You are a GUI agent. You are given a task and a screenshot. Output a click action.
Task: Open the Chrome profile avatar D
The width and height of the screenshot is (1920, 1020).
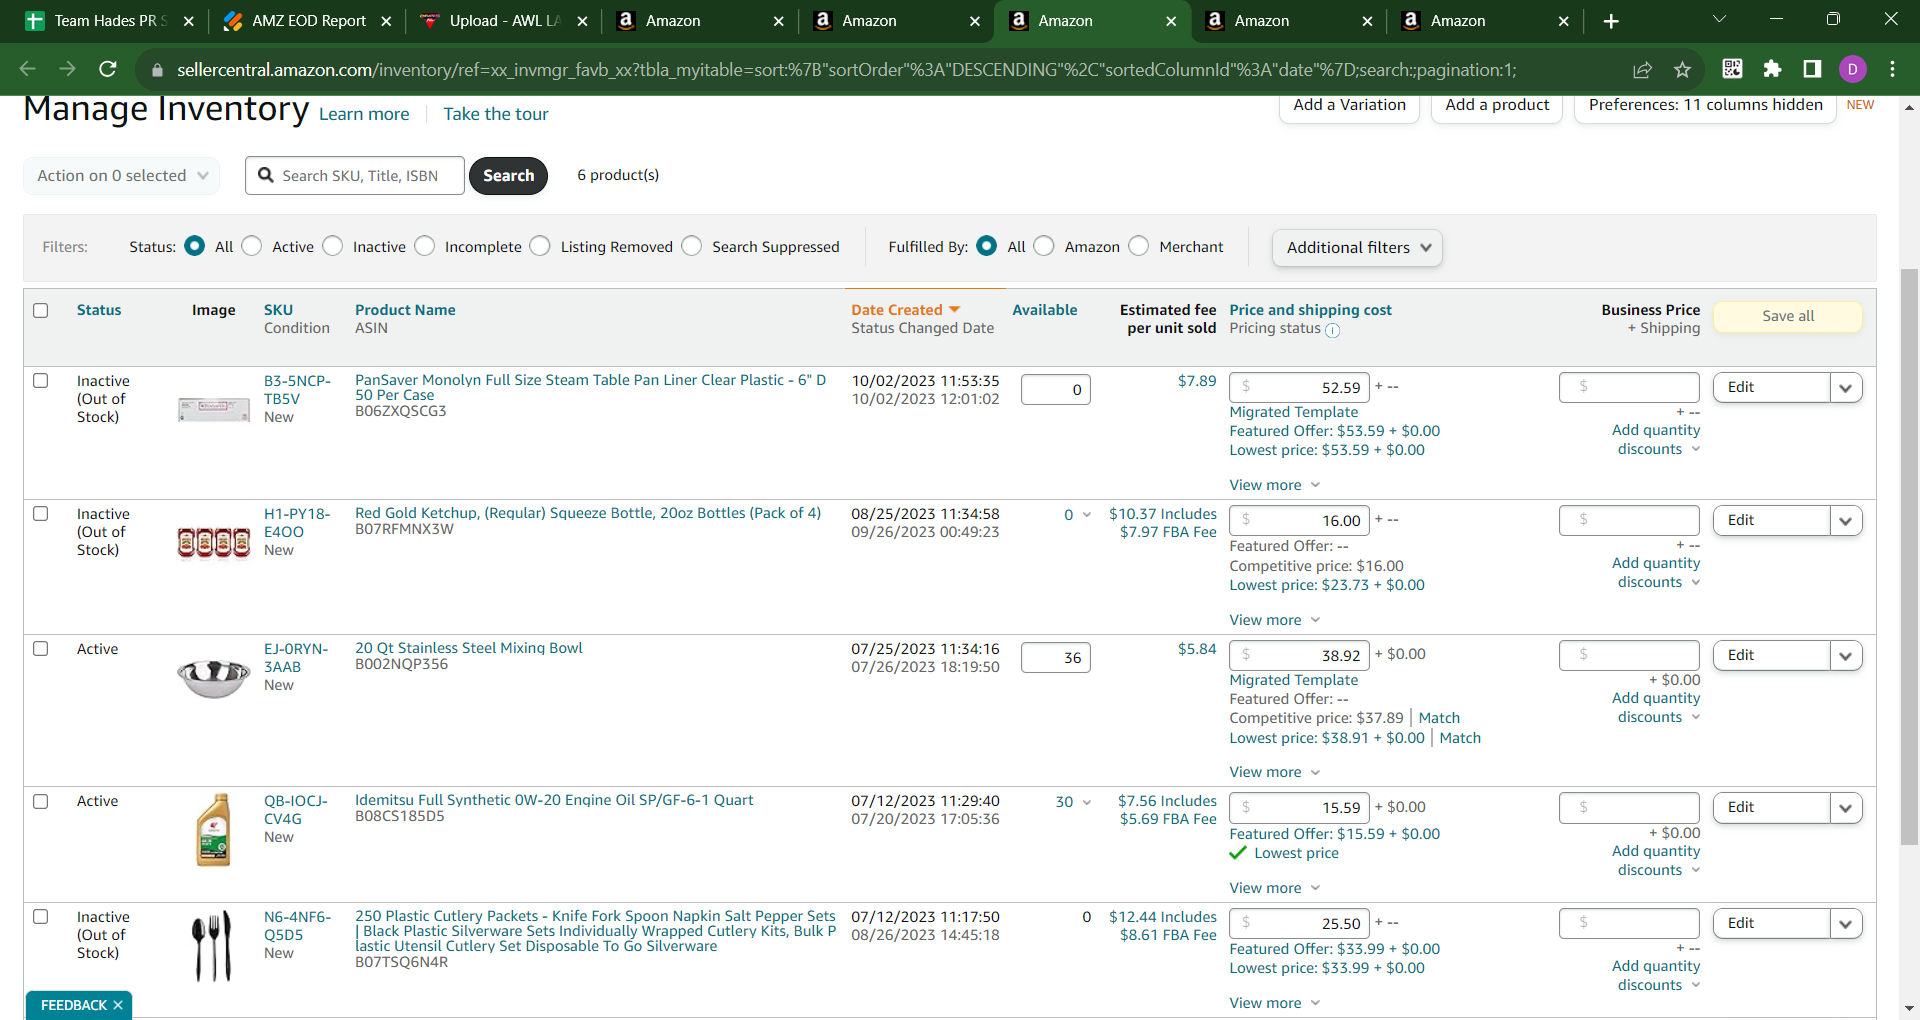[x=1852, y=68]
